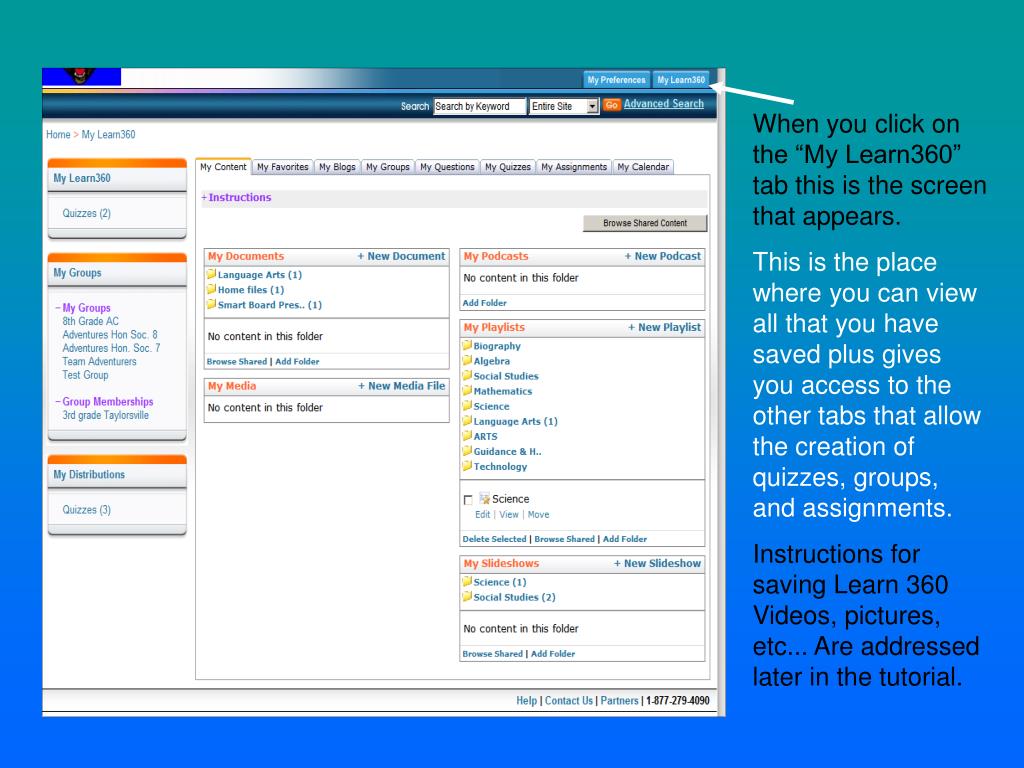Click Add Folder under My Slideshows
This screenshot has height=768, width=1024.
pyautogui.click(x=553, y=654)
